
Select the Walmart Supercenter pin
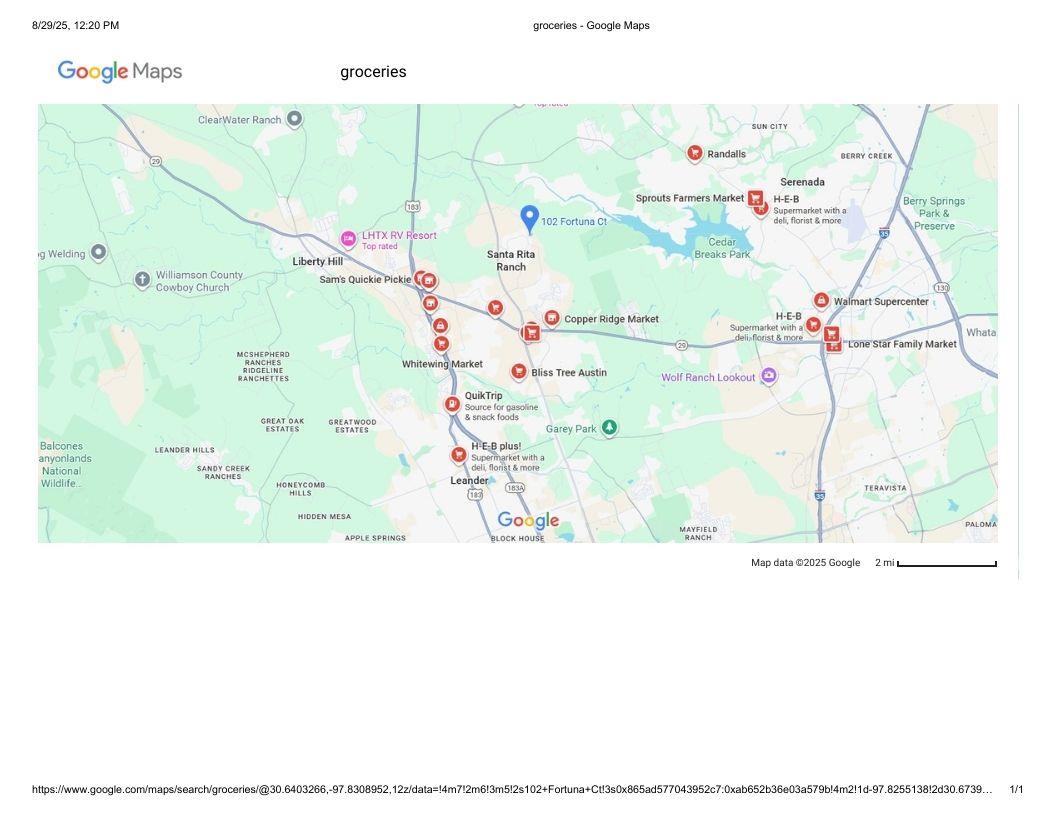click(x=821, y=300)
